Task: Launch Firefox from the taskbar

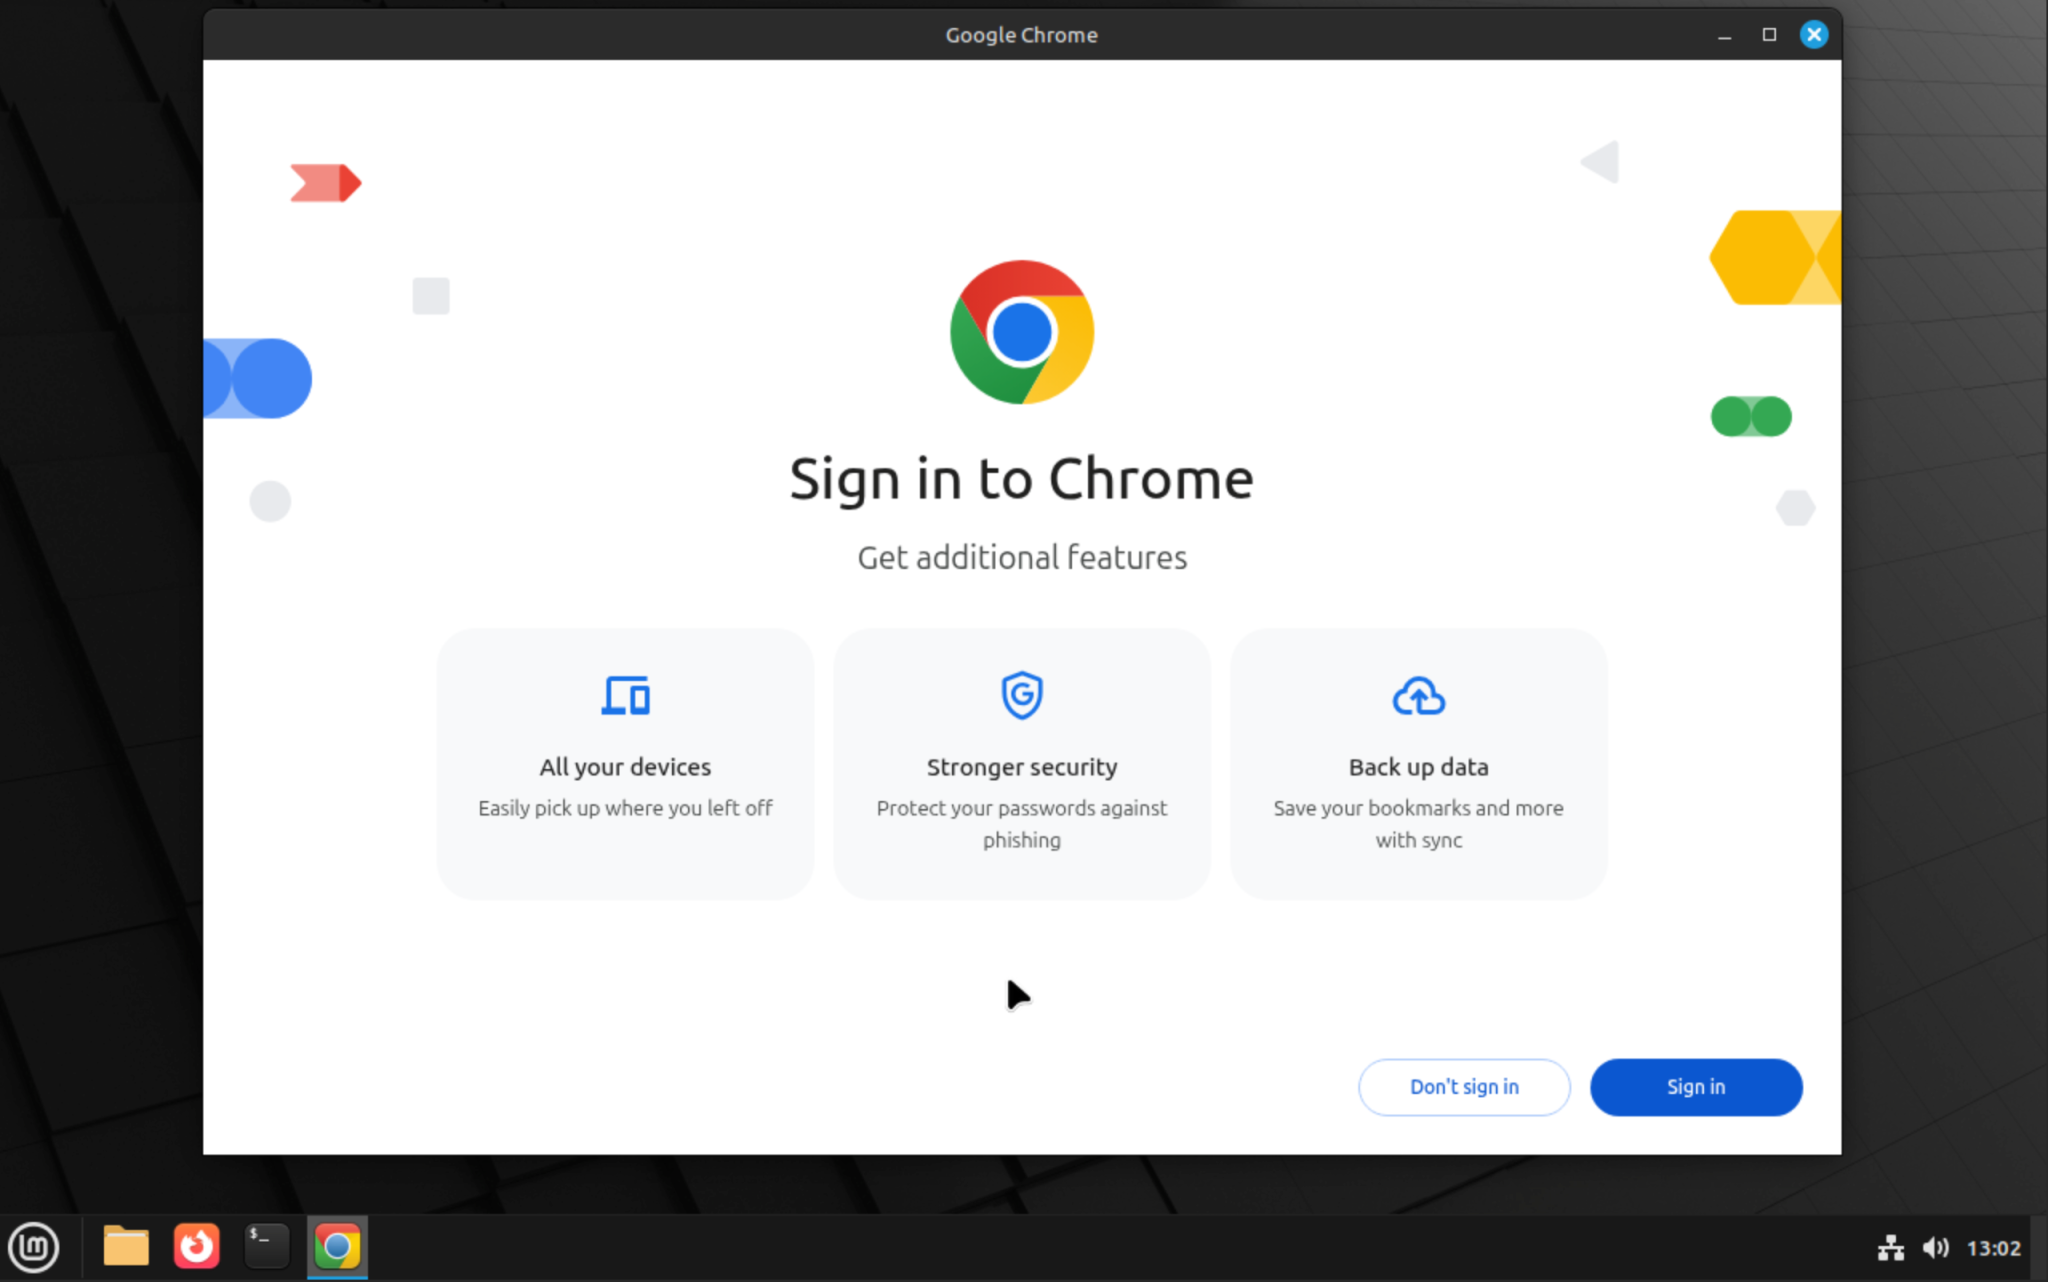Action: pyautogui.click(x=196, y=1245)
